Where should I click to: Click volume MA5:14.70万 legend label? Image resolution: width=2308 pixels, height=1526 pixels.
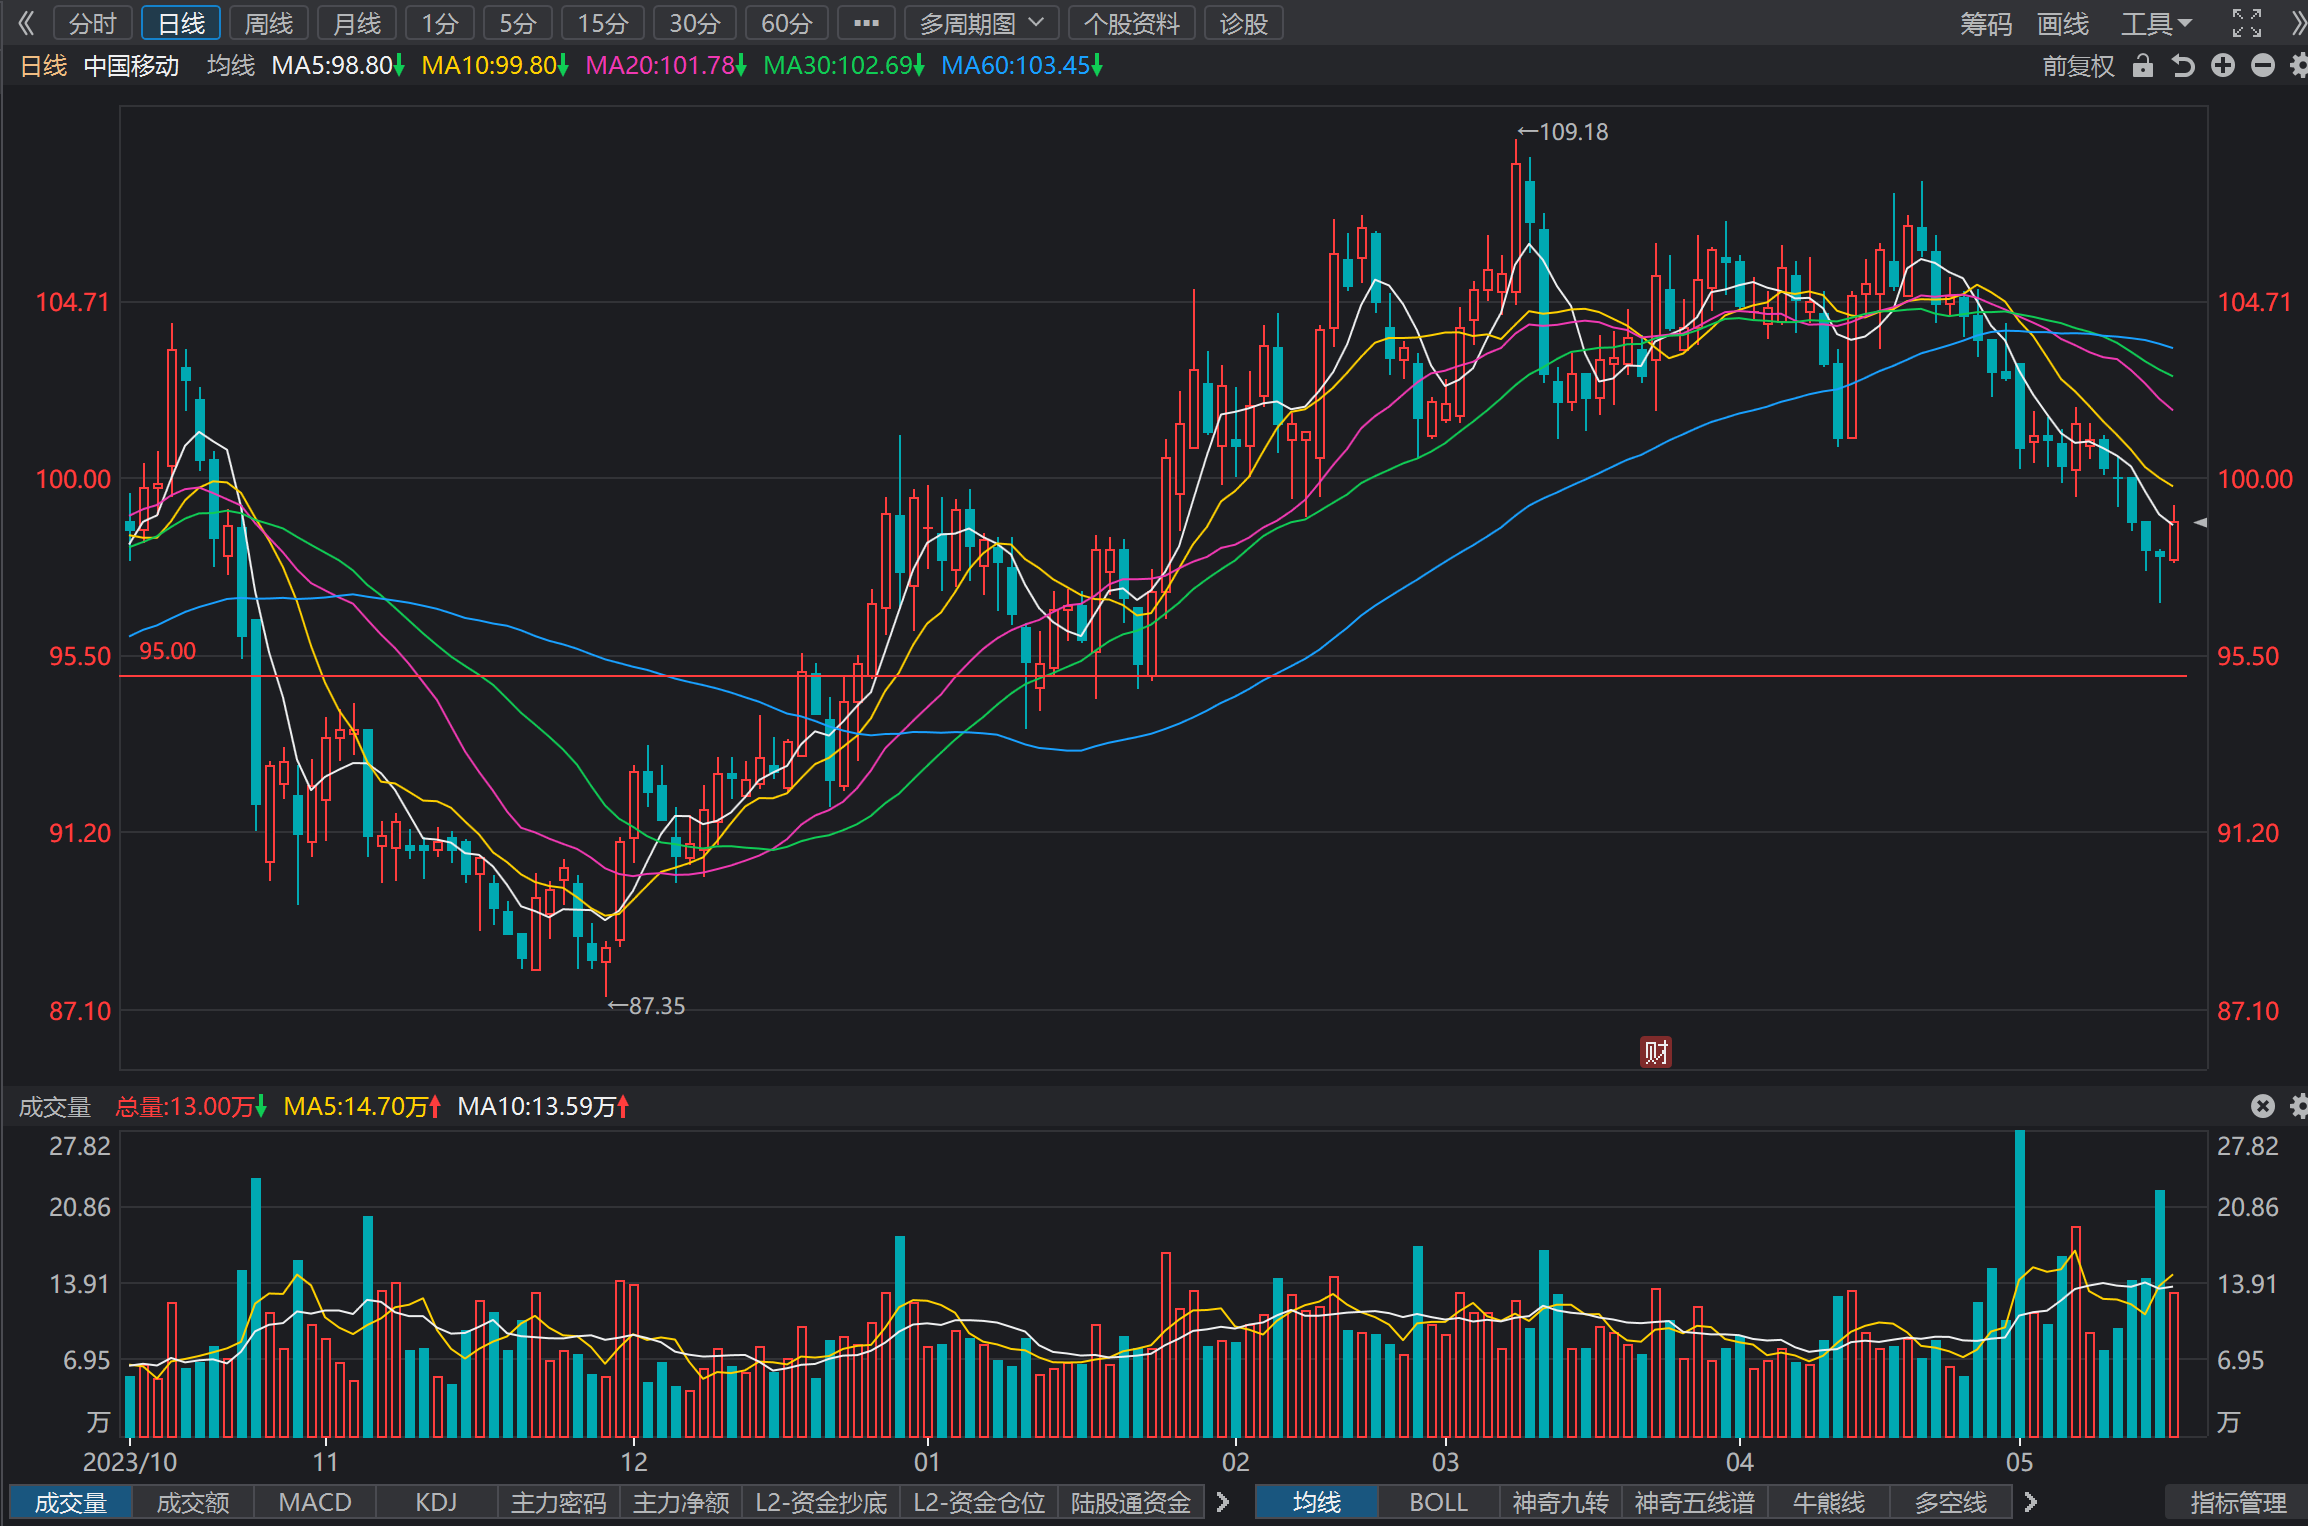(362, 1106)
